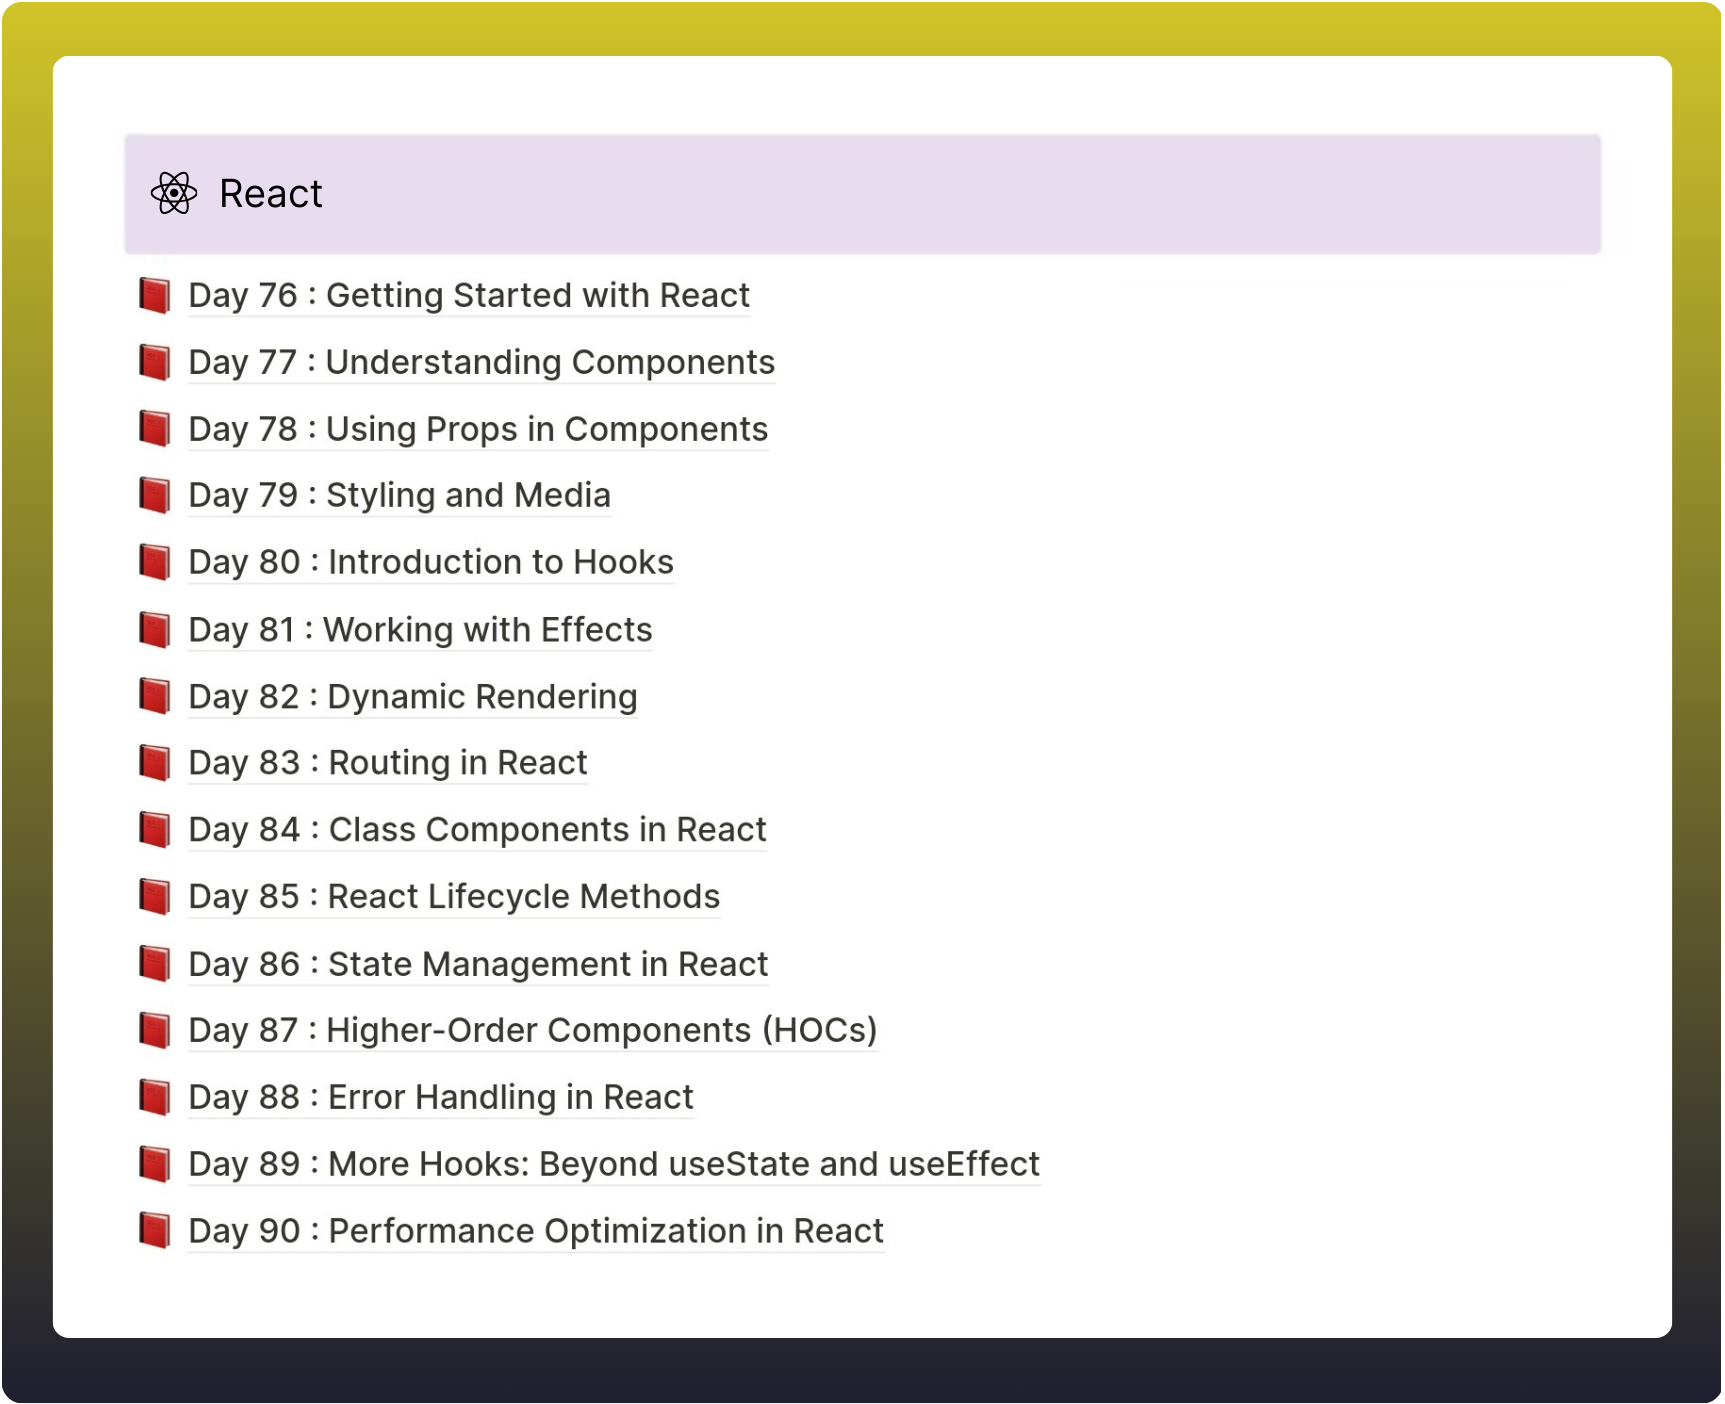The height and width of the screenshot is (1404, 1725).
Task: Click the book icon beside Day 87
Action: point(155,1030)
